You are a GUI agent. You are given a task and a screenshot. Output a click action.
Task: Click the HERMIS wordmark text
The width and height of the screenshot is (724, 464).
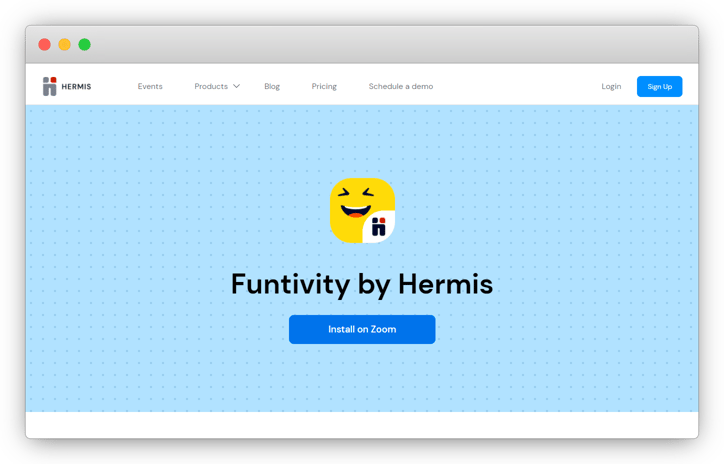(x=76, y=87)
